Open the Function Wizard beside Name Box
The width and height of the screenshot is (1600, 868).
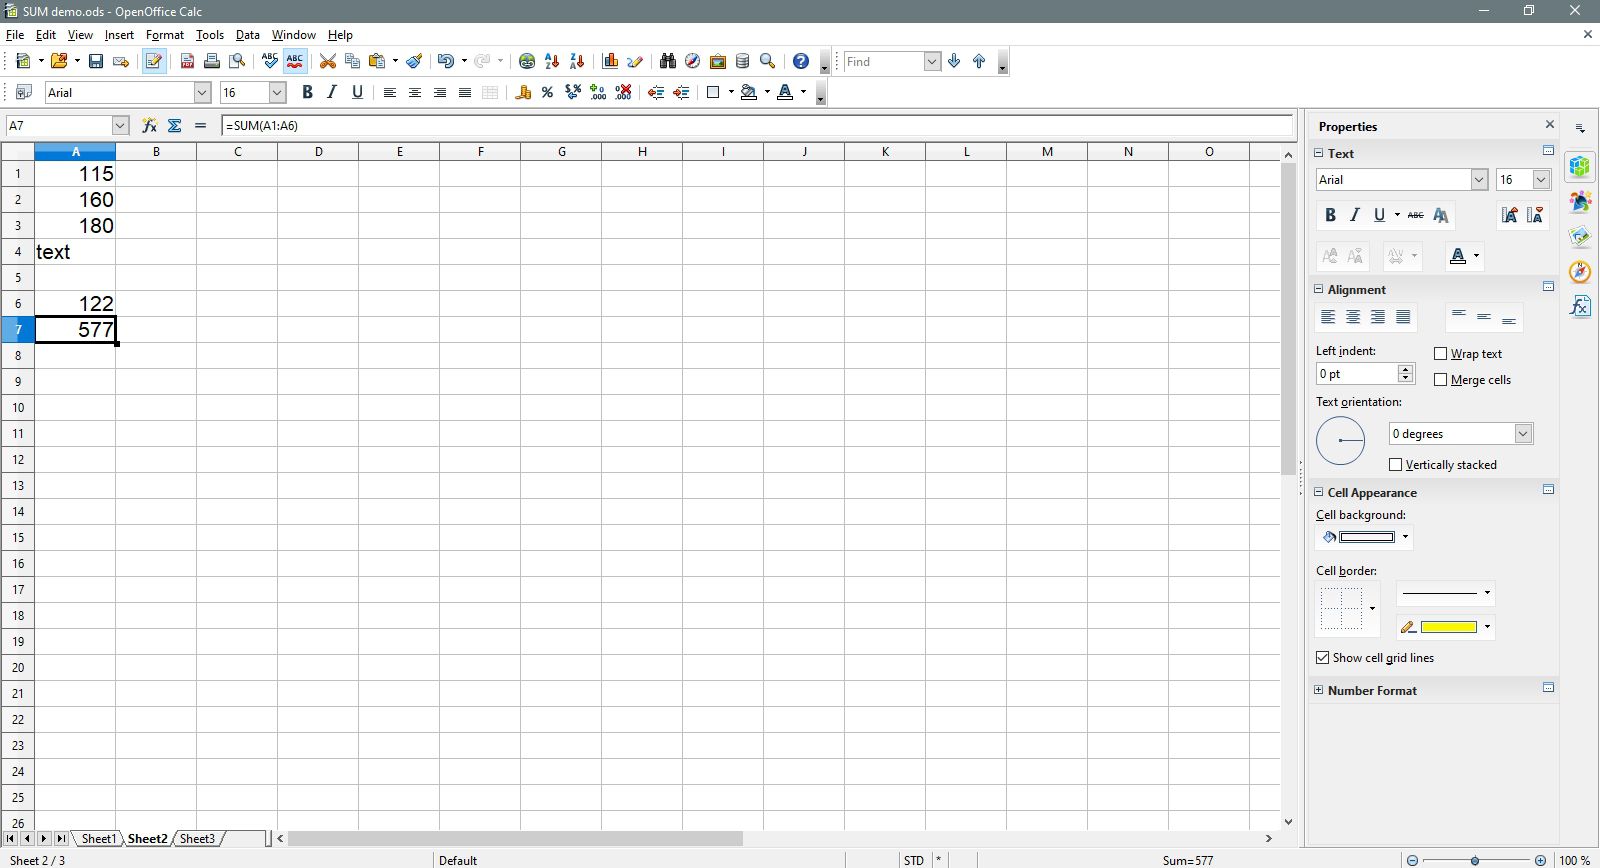[x=149, y=126]
